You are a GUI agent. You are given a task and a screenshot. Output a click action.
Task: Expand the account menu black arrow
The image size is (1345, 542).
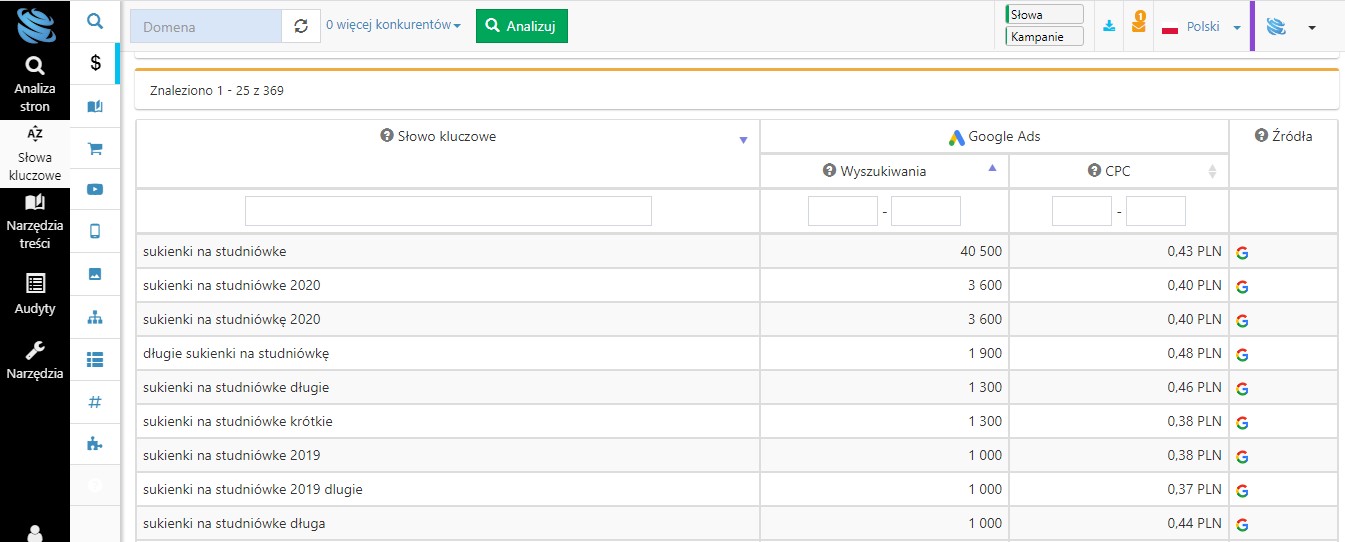pos(1312,28)
